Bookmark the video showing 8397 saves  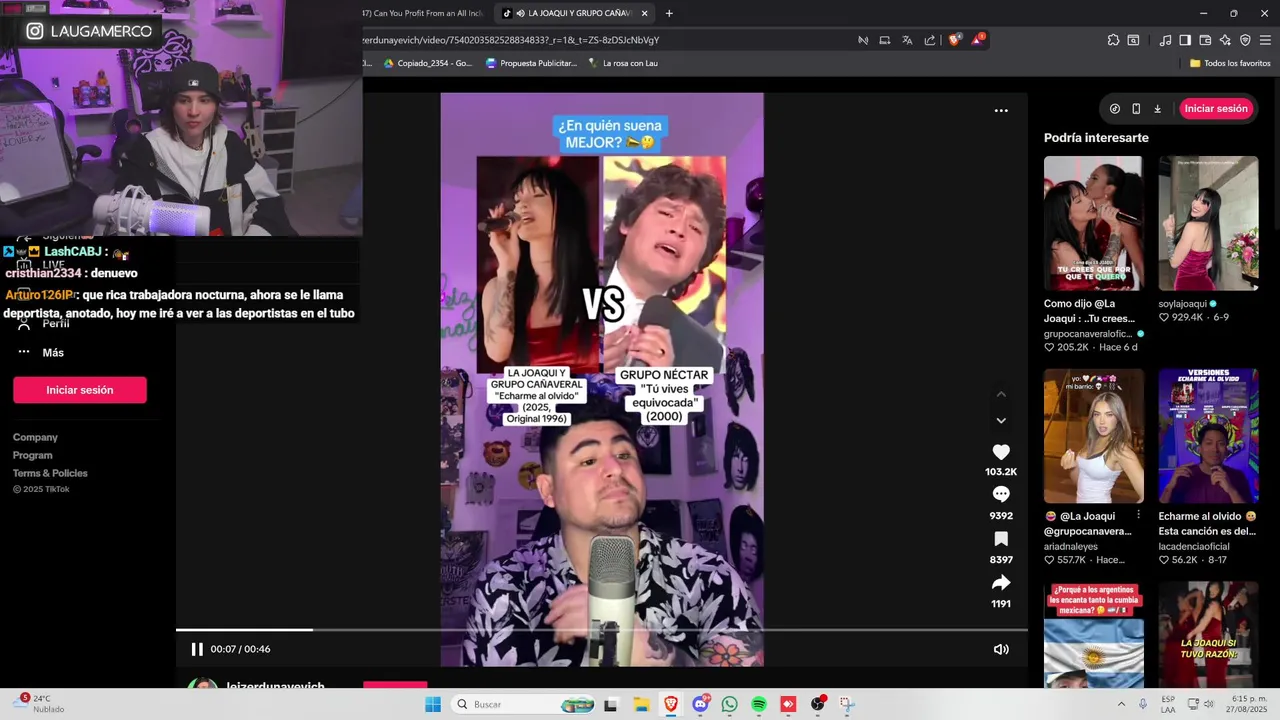tap(1001, 539)
